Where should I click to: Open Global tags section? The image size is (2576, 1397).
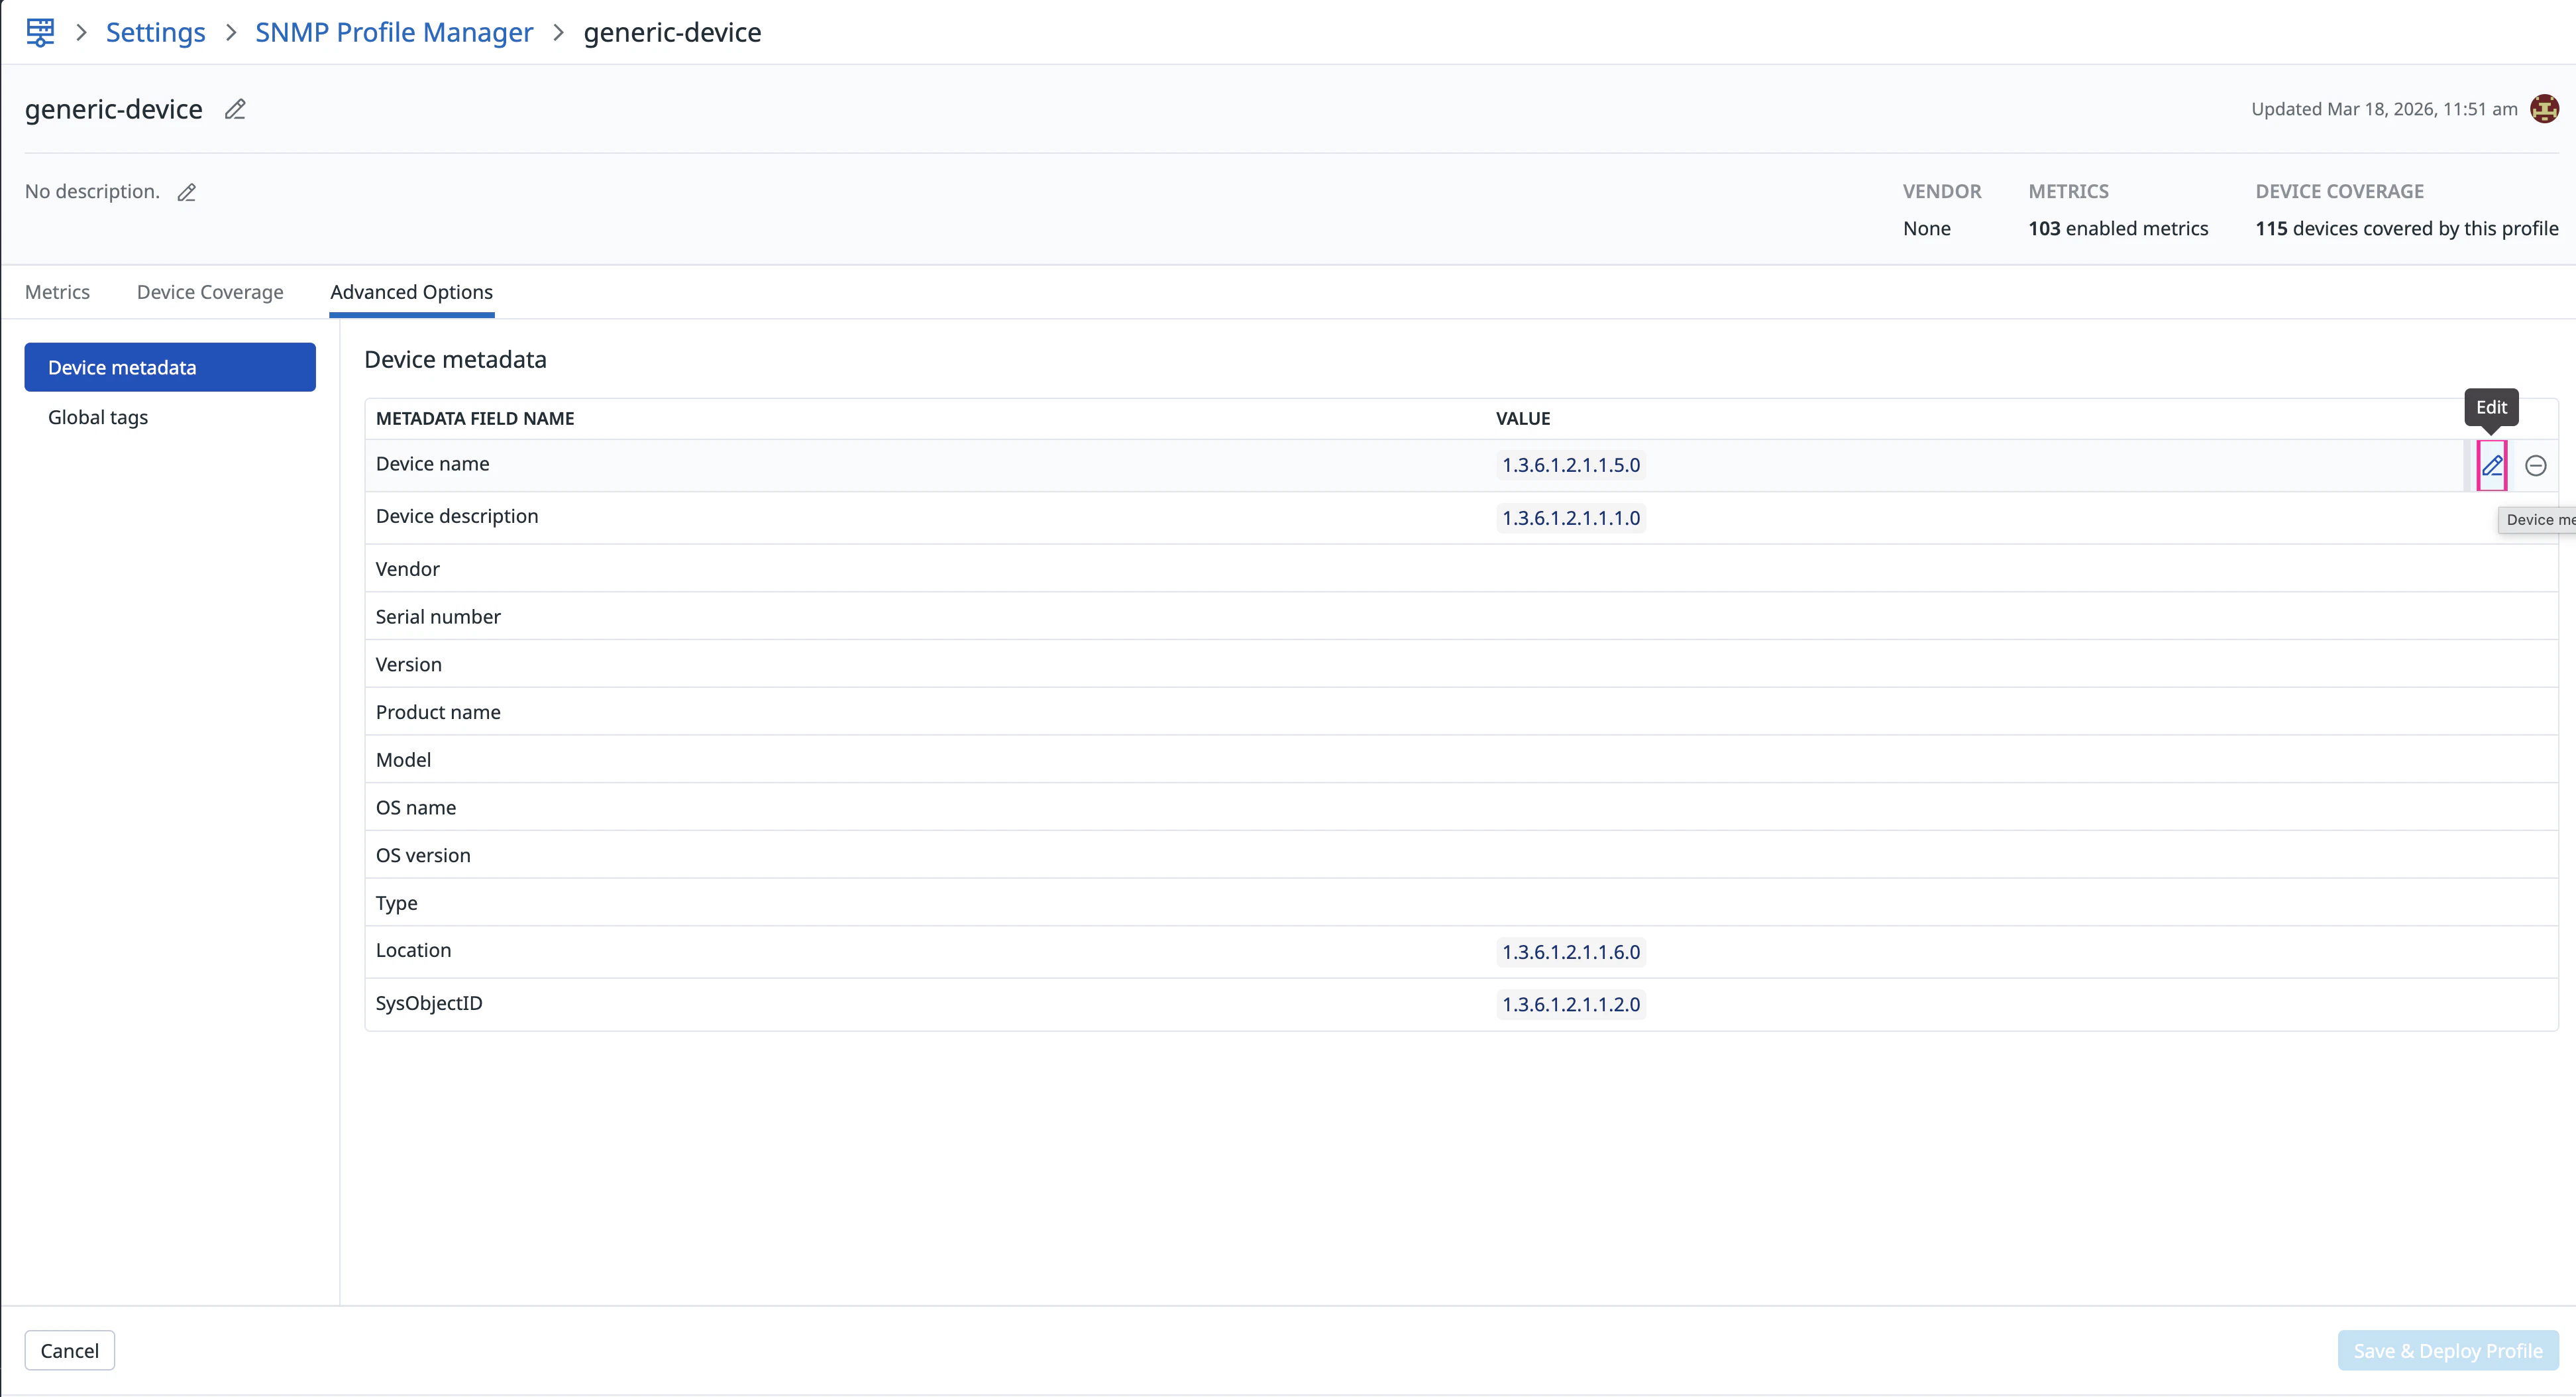[x=98, y=417]
